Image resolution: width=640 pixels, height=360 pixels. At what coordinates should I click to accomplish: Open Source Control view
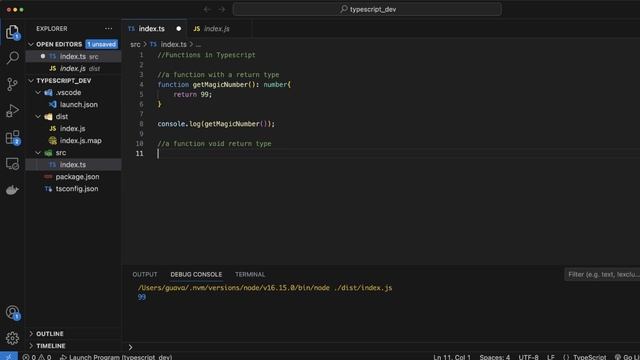coord(12,84)
